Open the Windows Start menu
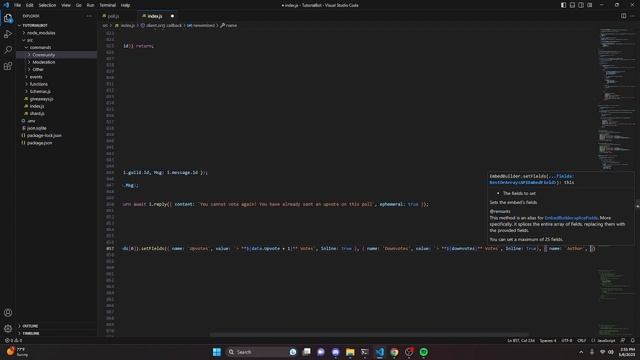 pos(217,352)
